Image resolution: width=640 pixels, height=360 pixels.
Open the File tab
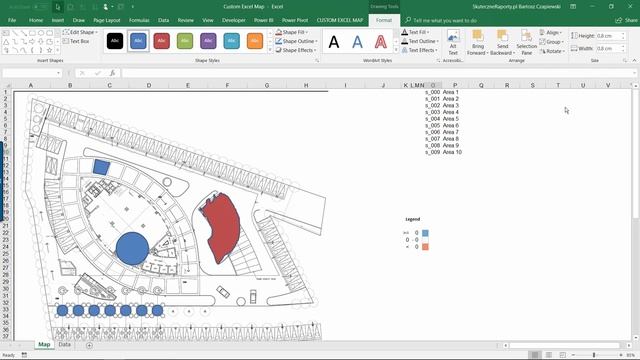12,20
